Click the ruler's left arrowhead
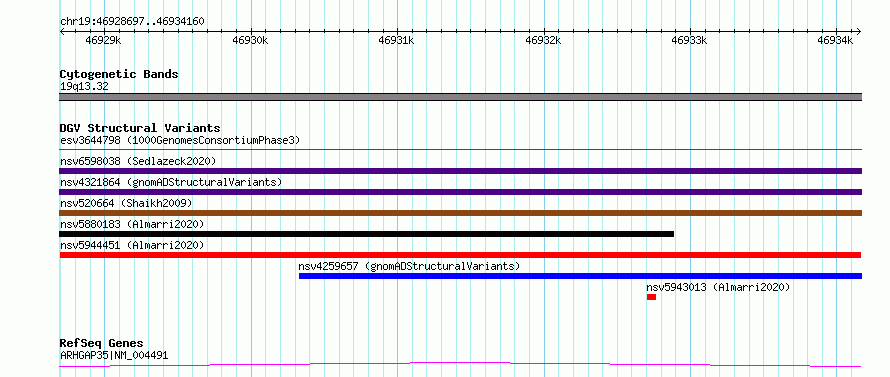The width and height of the screenshot is (890, 377). (x=62, y=31)
